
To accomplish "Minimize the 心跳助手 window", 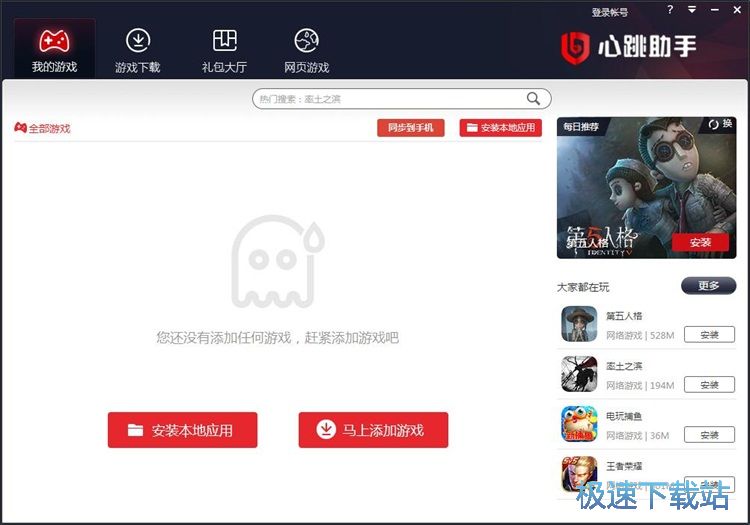I will coord(715,10).
